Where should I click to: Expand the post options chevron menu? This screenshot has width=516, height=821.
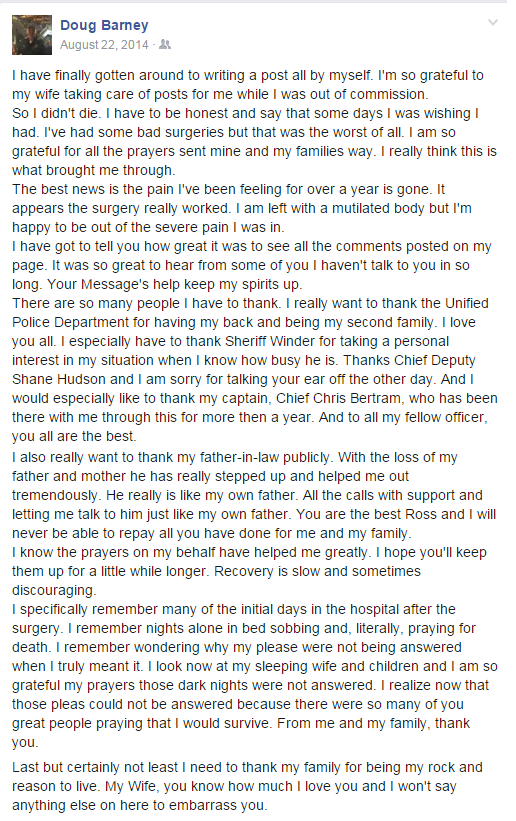click(492, 23)
